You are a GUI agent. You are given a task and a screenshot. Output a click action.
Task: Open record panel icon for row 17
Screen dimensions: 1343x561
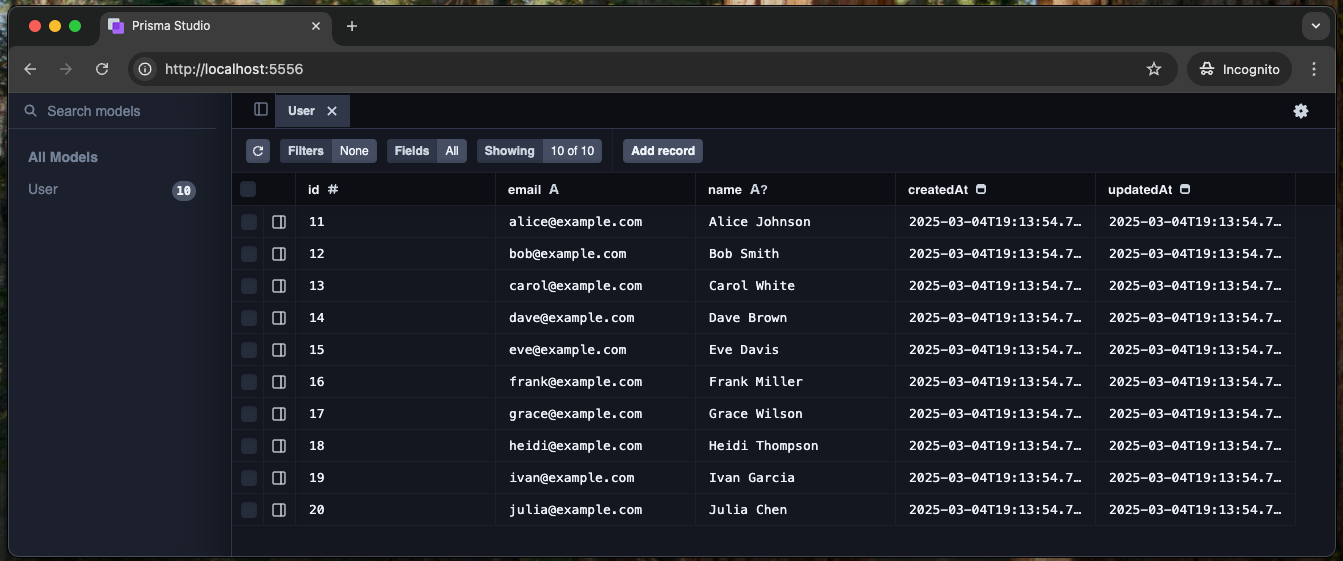pos(279,414)
